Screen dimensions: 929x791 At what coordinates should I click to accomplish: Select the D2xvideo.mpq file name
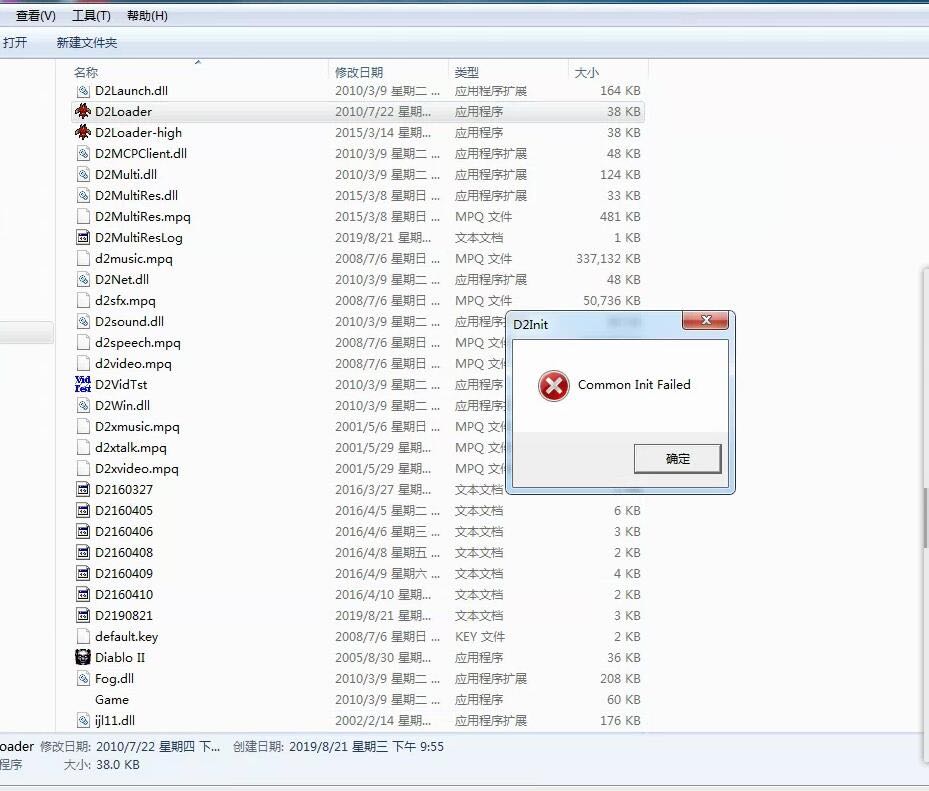(136, 469)
